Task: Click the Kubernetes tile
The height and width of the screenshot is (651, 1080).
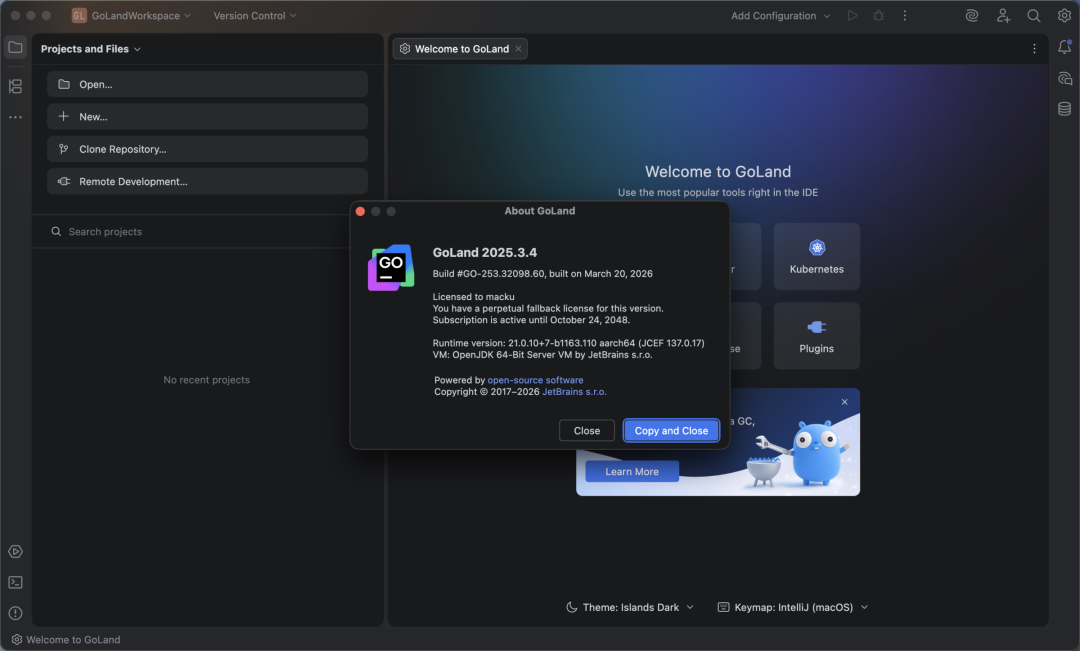Action: pos(816,256)
